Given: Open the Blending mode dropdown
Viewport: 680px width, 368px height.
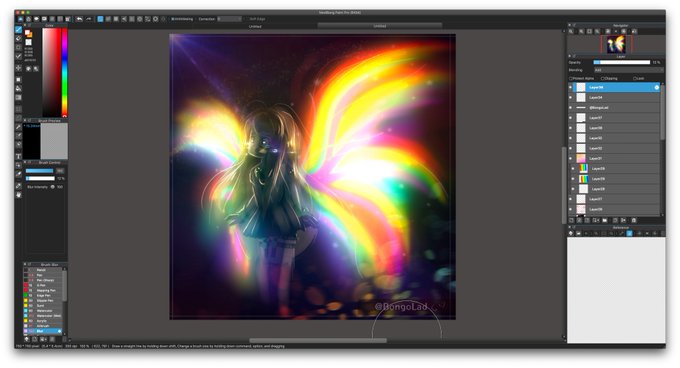Looking at the screenshot, I should coord(629,70).
